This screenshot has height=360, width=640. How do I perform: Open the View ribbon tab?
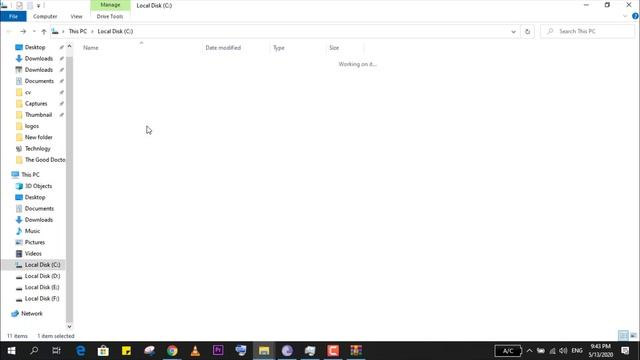(76, 16)
